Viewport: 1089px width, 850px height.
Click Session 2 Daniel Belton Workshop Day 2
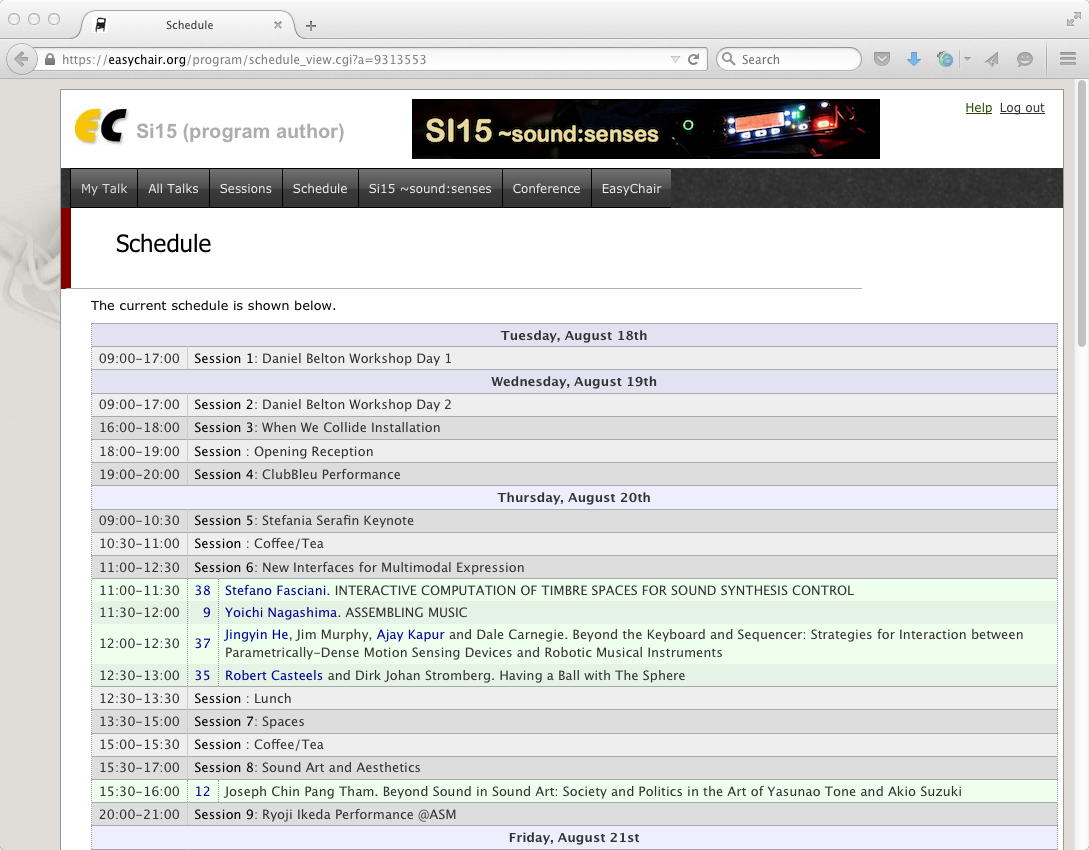tap(574, 404)
